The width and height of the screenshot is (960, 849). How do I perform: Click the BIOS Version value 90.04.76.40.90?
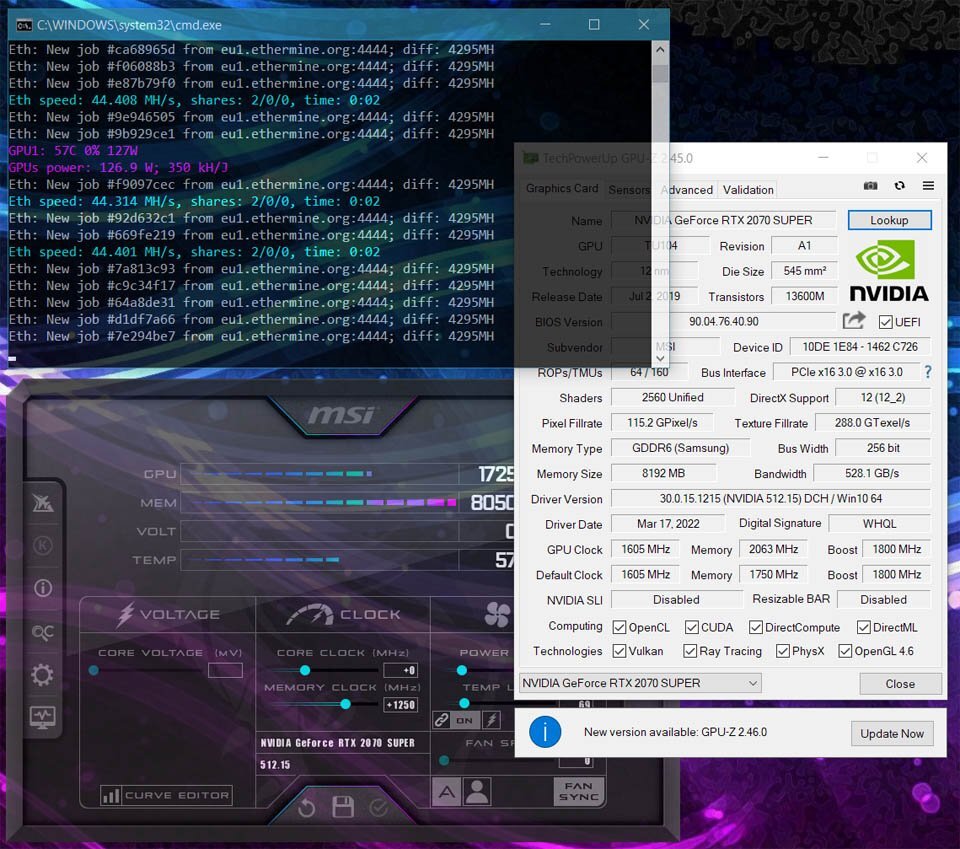click(x=723, y=321)
